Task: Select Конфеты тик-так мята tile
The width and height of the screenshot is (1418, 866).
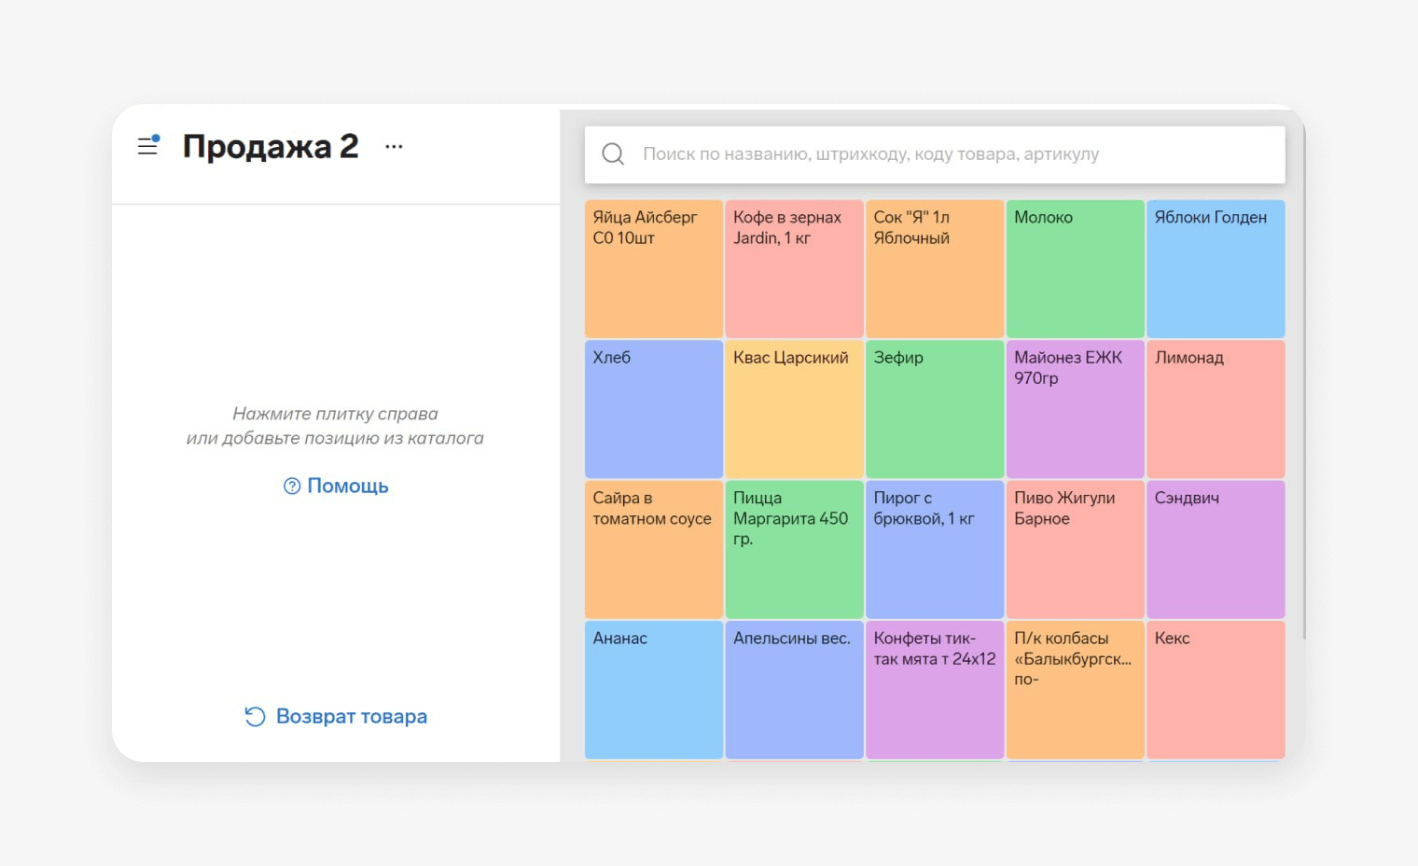Action: pyautogui.click(x=935, y=690)
